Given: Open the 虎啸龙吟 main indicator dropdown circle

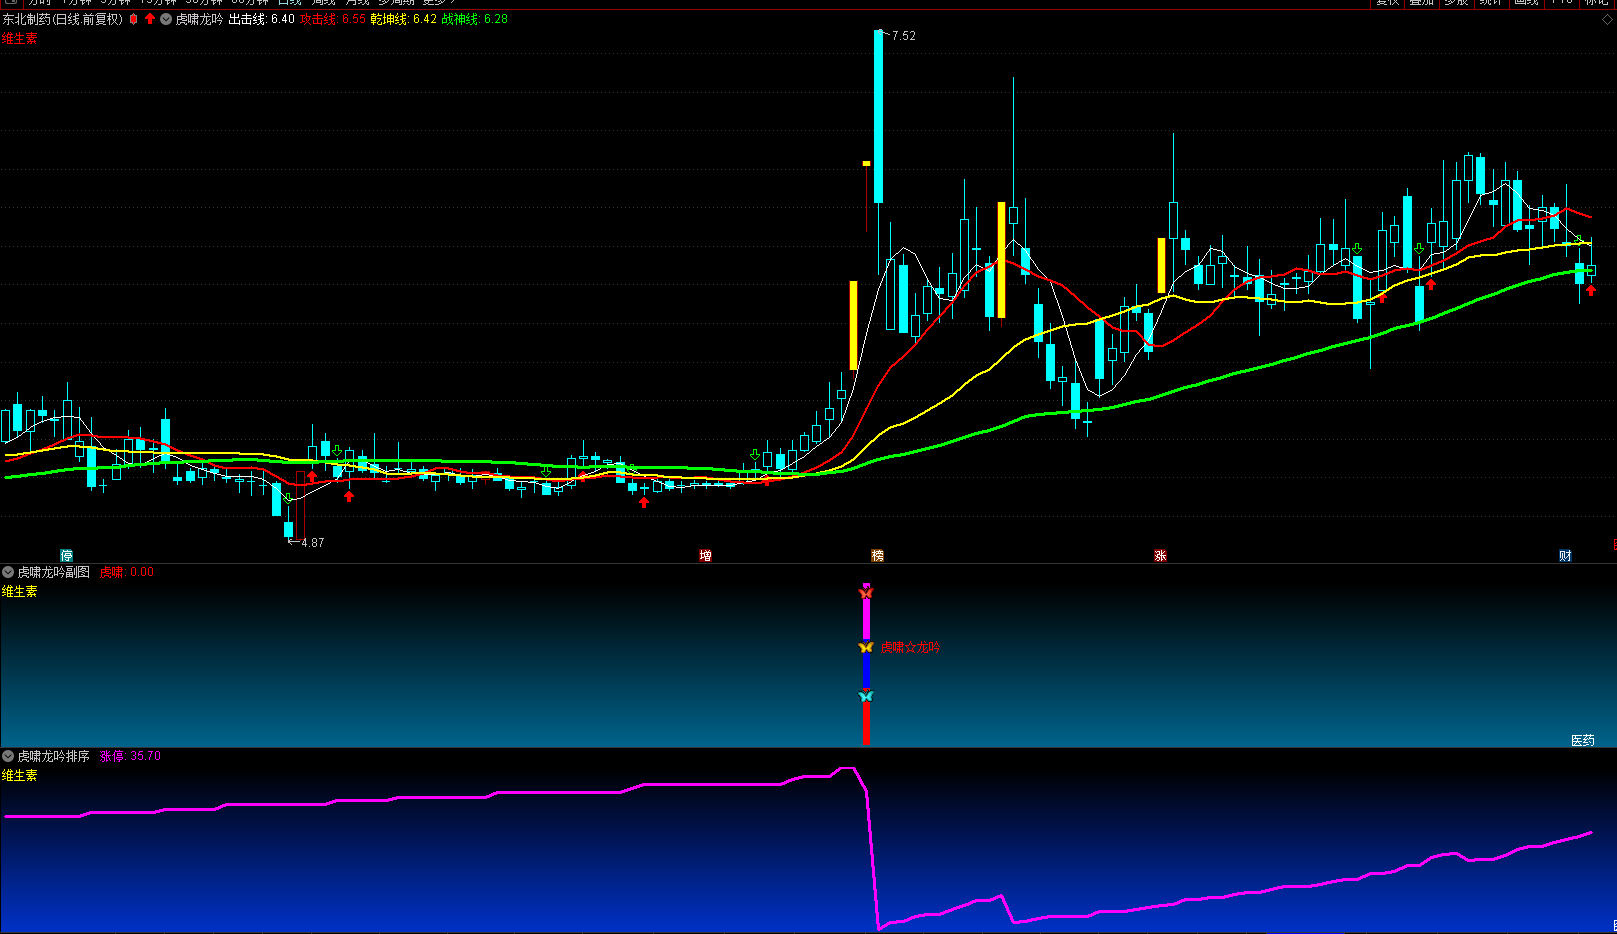Looking at the screenshot, I should [x=166, y=19].
